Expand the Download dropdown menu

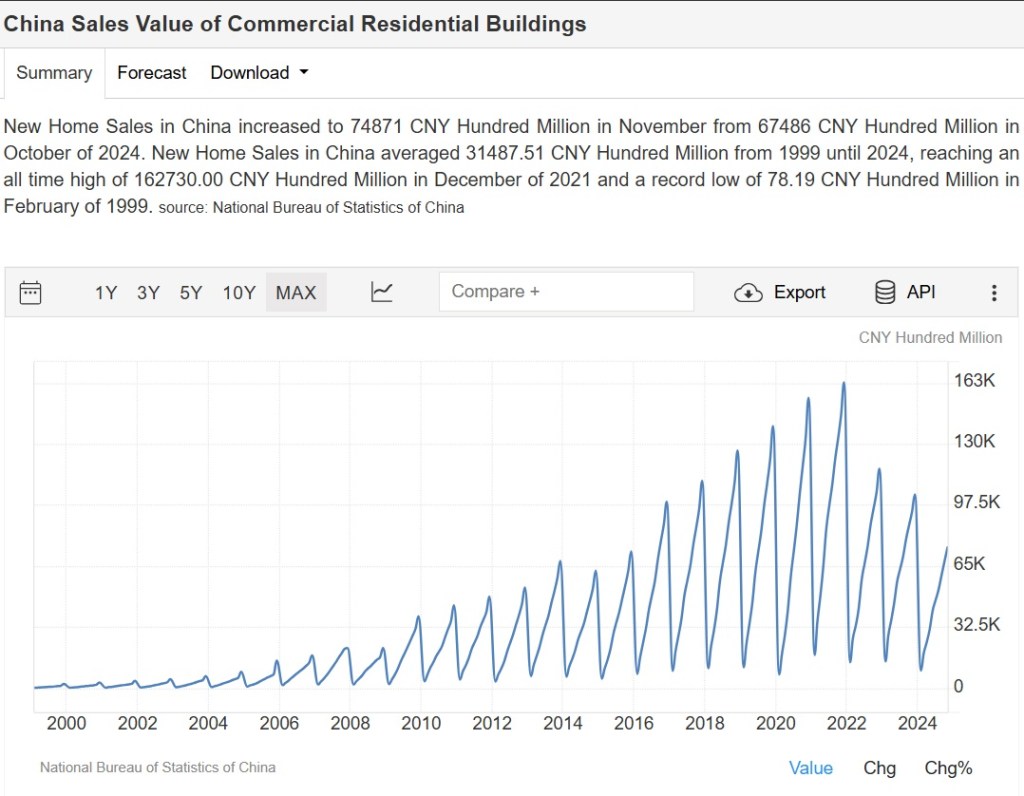pos(259,73)
